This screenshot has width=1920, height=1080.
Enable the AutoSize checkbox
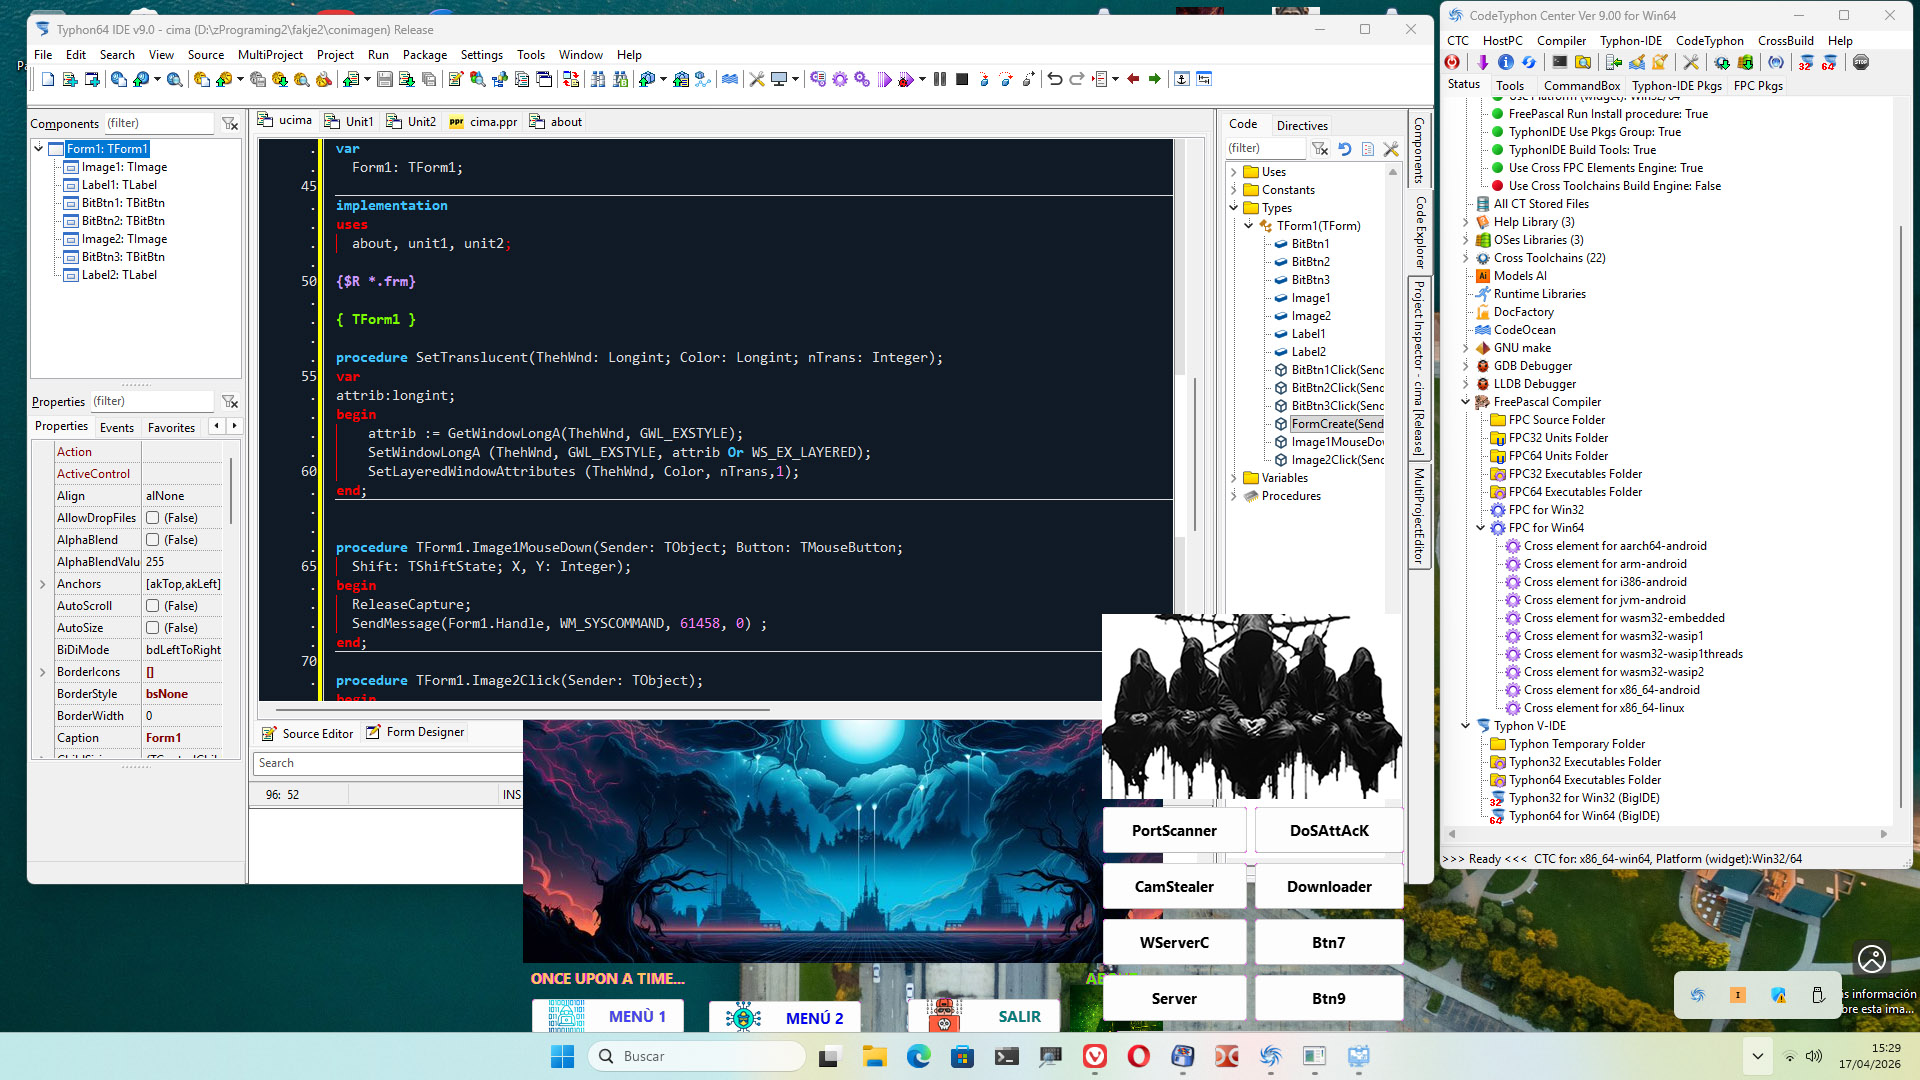click(x=153, y=628)
